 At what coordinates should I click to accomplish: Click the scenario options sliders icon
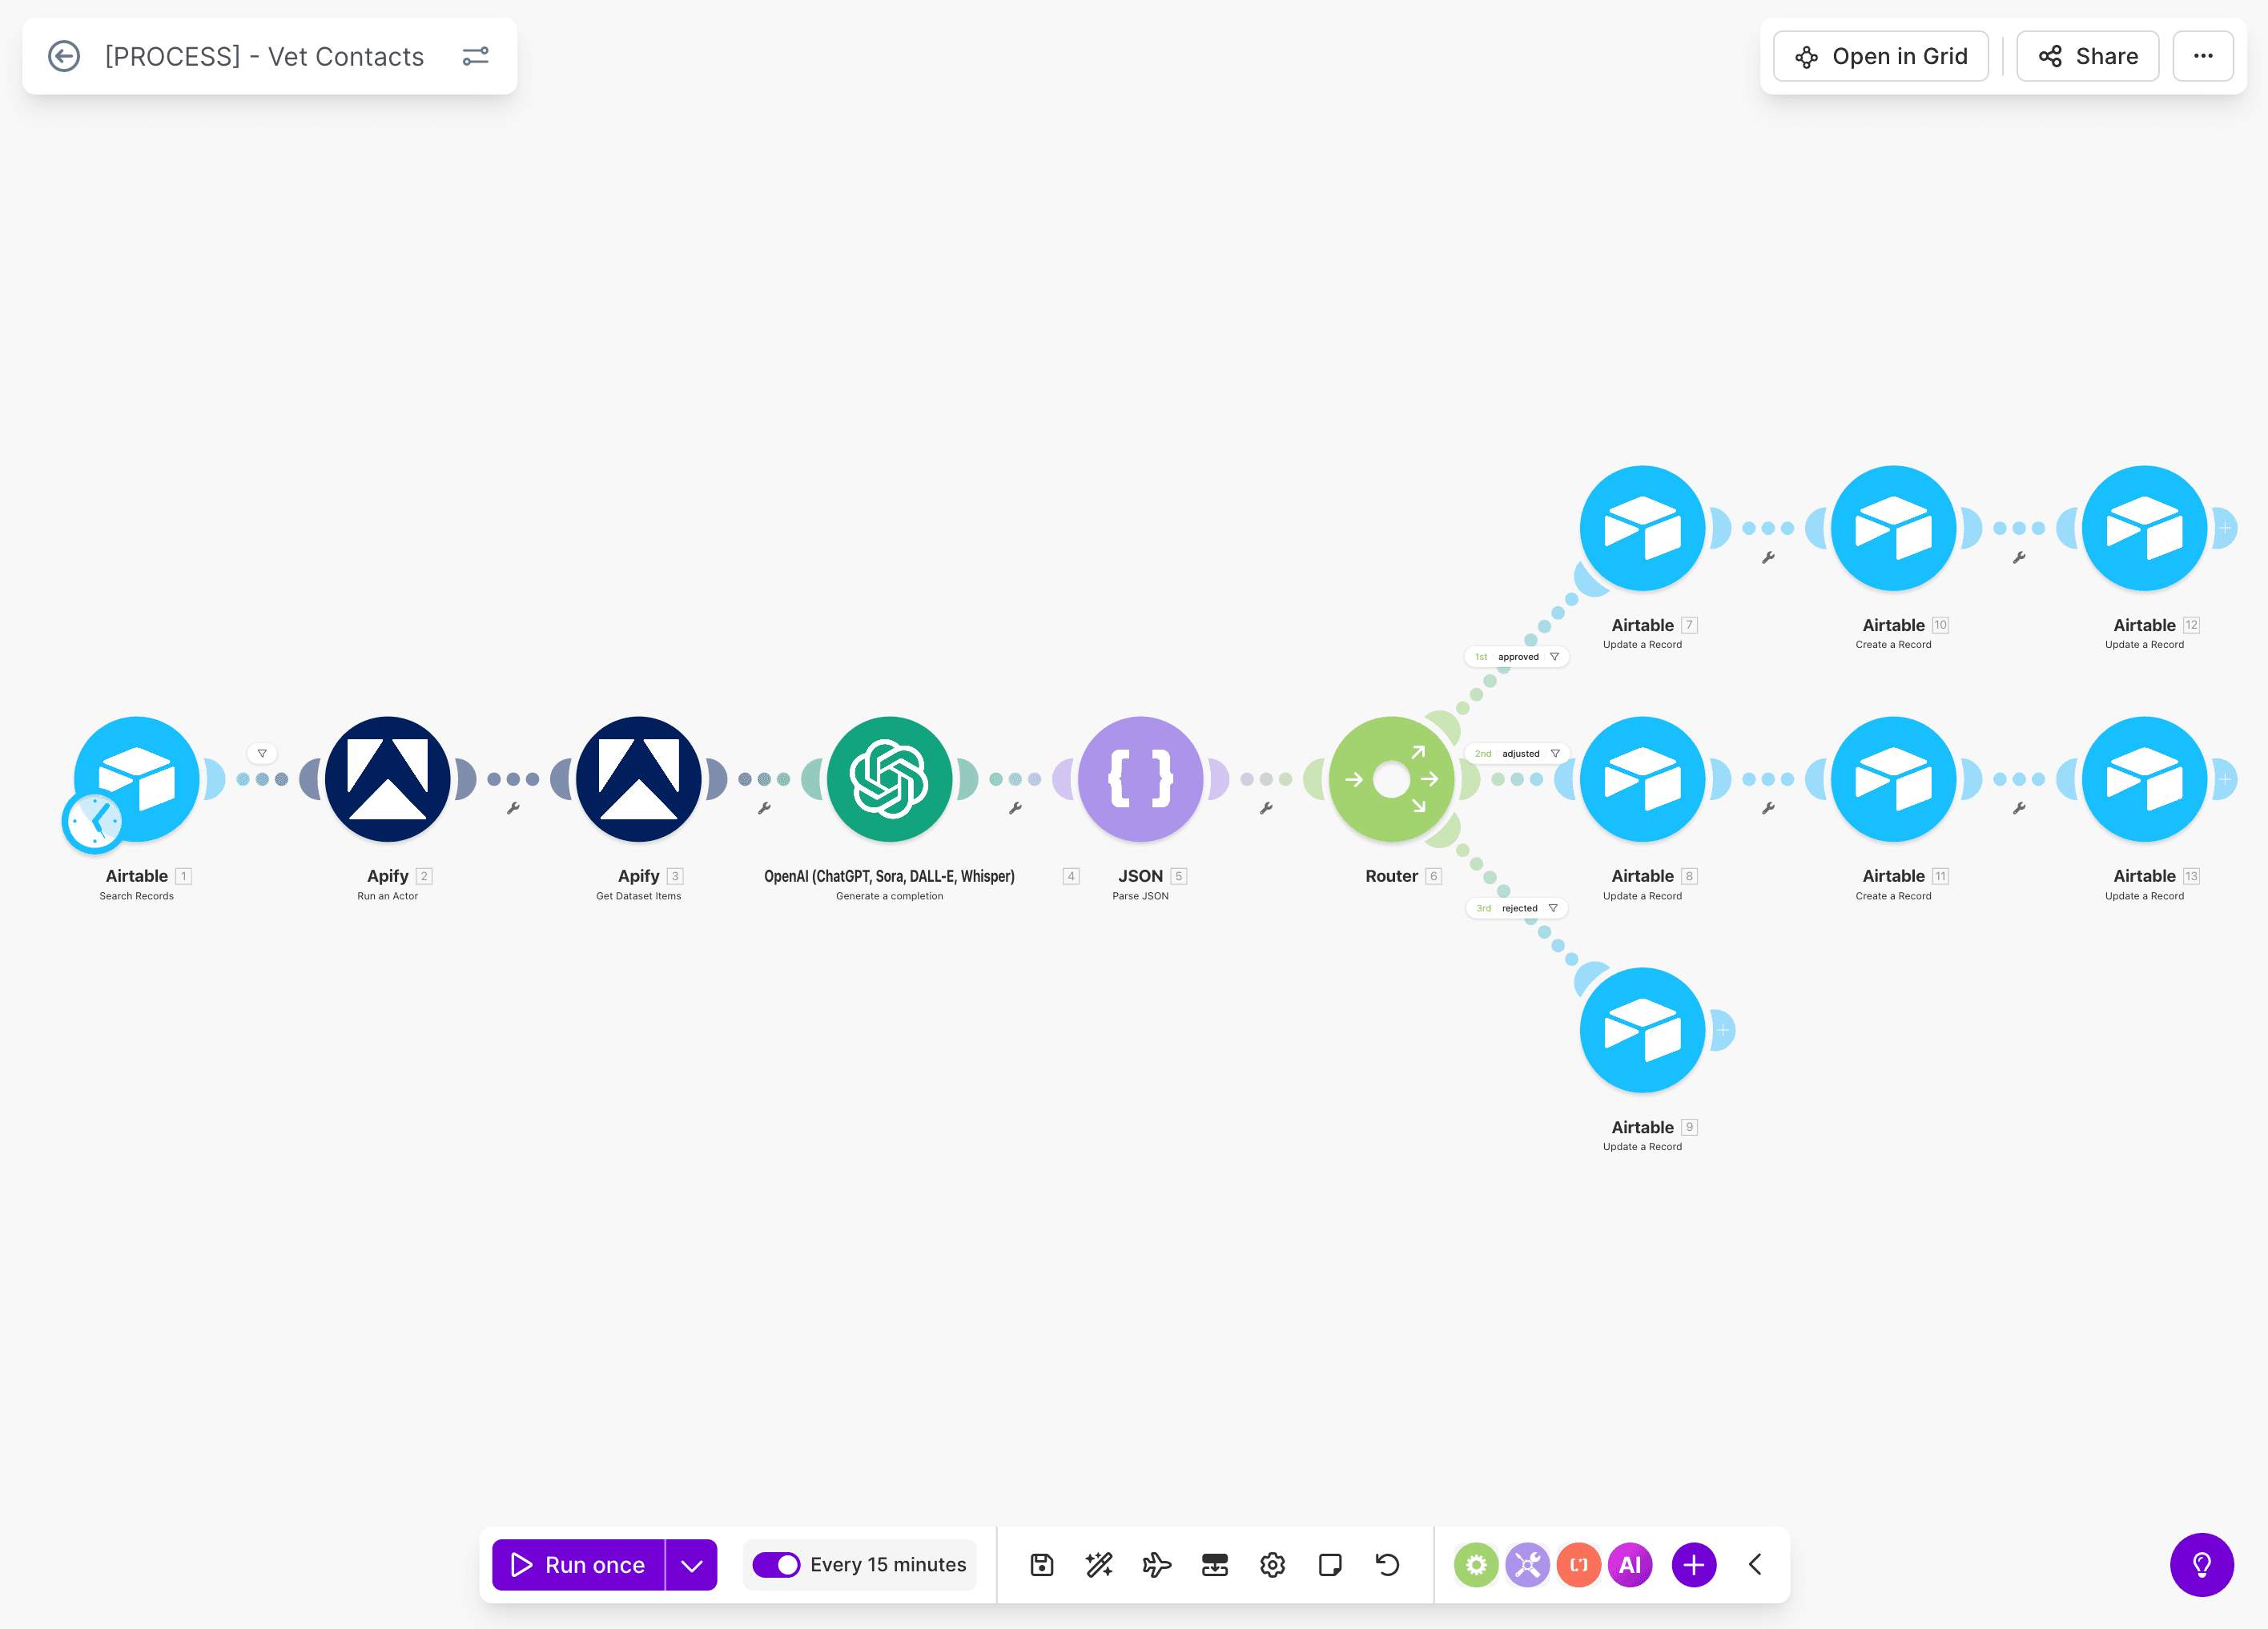476,56
